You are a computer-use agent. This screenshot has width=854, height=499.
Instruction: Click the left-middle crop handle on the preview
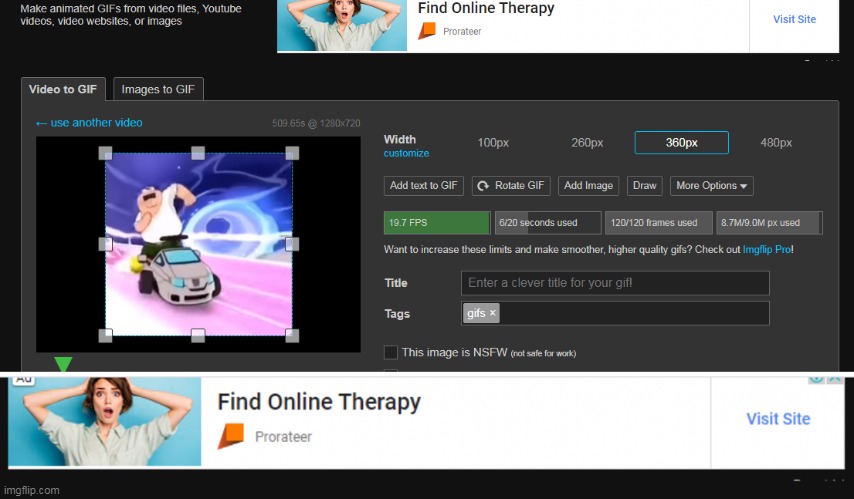105,243
